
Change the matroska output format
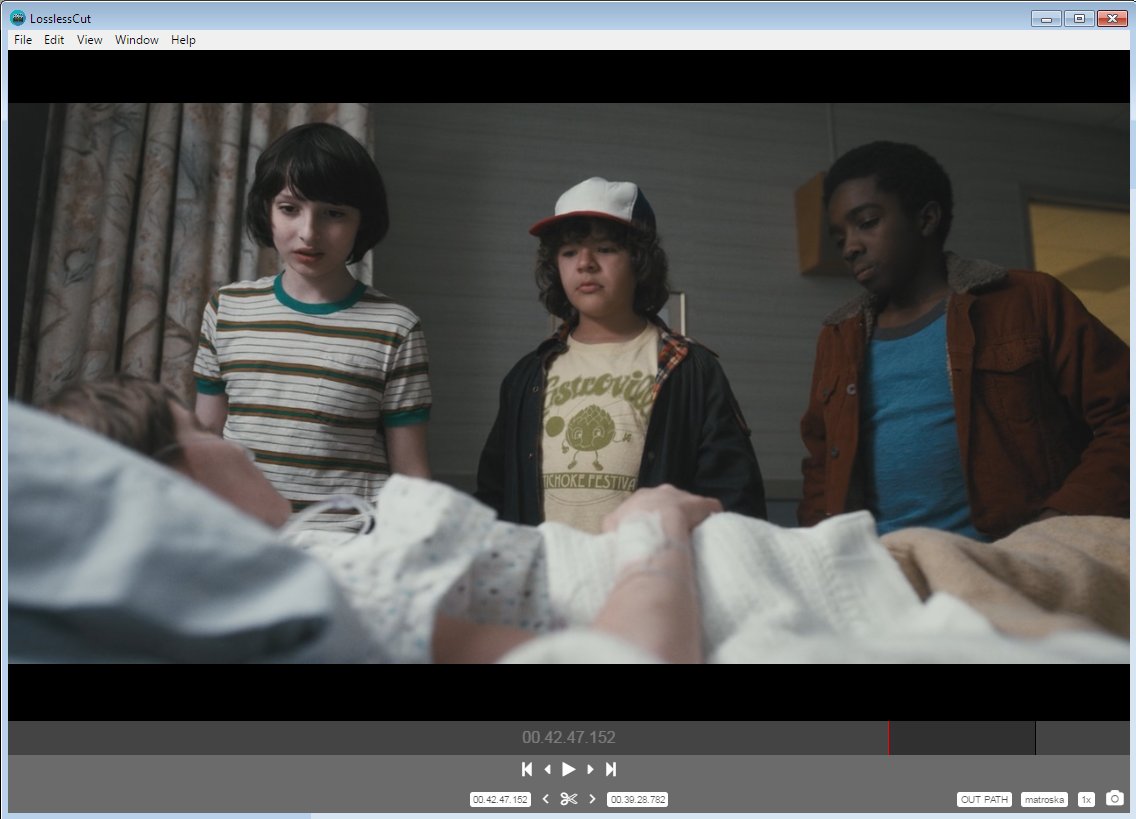pos(1044,800)
